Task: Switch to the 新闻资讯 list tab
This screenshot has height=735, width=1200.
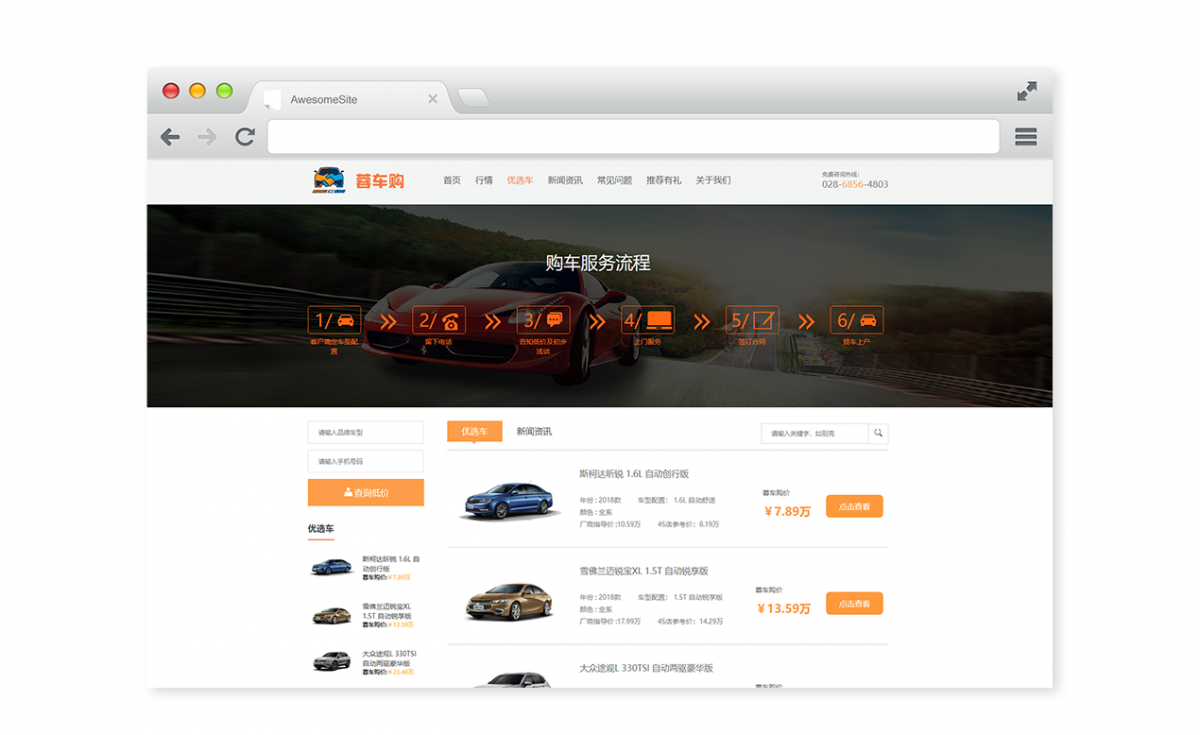Action: click(534, 431)
